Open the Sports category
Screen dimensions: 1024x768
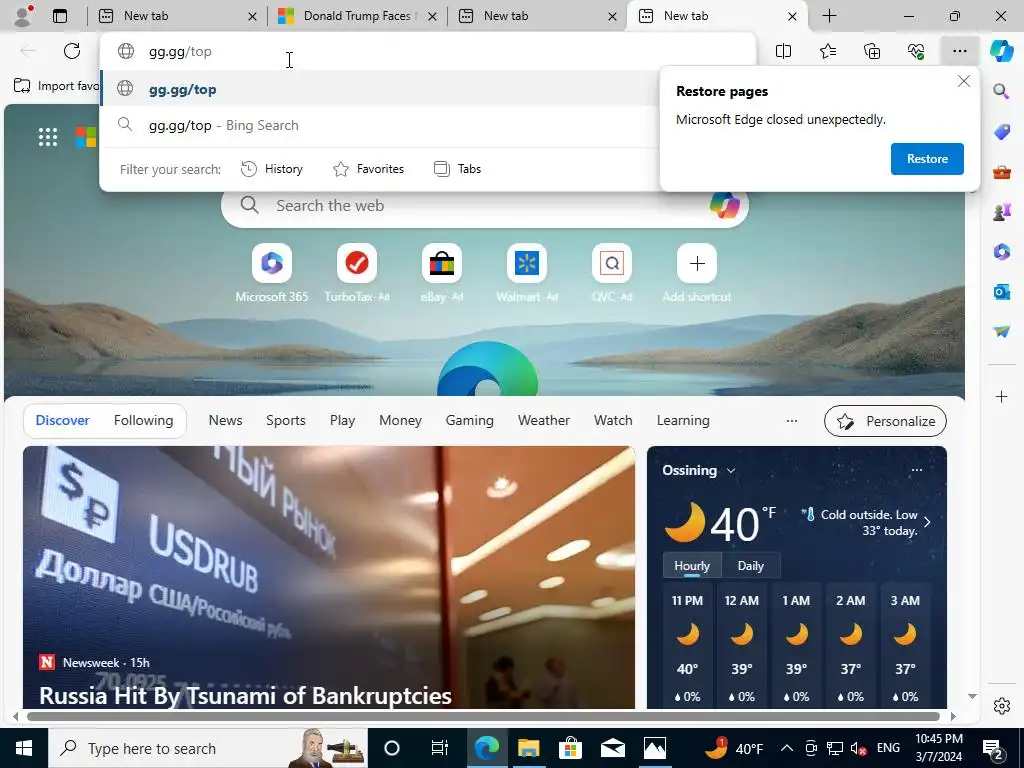coord(285,421)
